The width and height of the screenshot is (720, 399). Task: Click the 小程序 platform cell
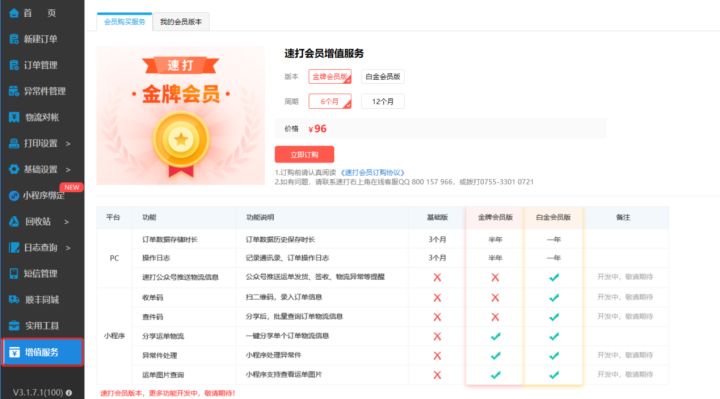click(x=114, y=336)
